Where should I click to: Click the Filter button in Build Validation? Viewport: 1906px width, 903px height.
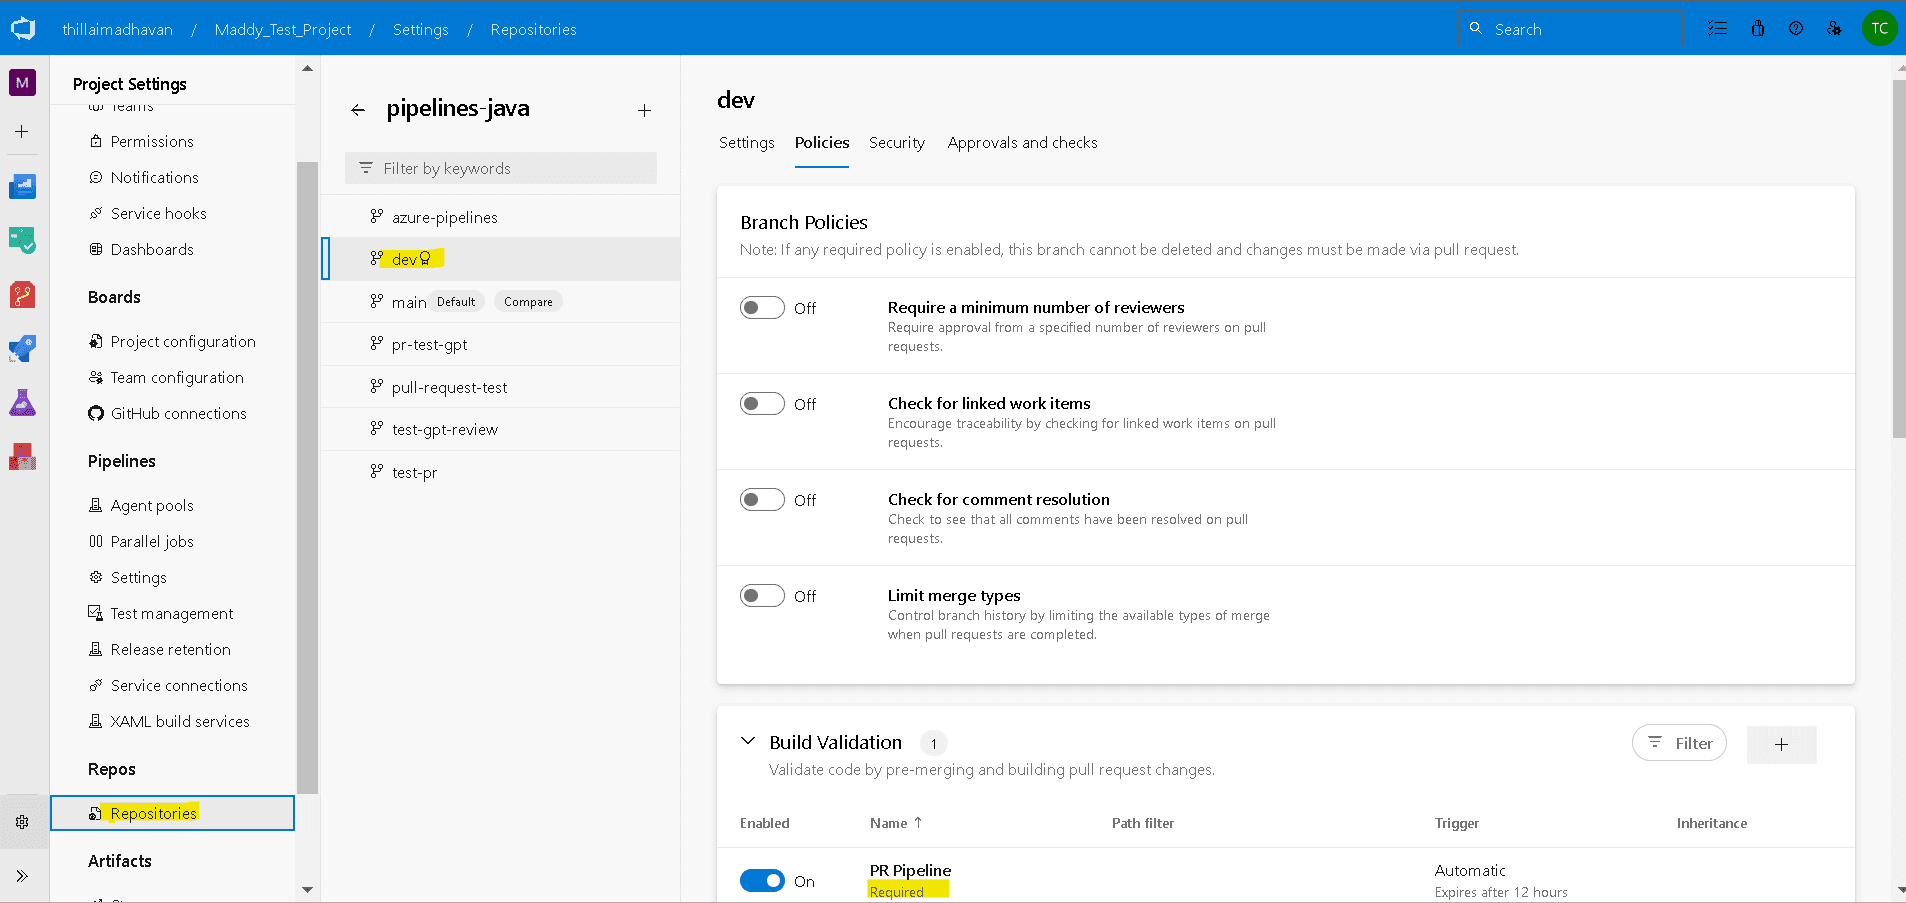pyautogui.click(x=1679, y=743)
